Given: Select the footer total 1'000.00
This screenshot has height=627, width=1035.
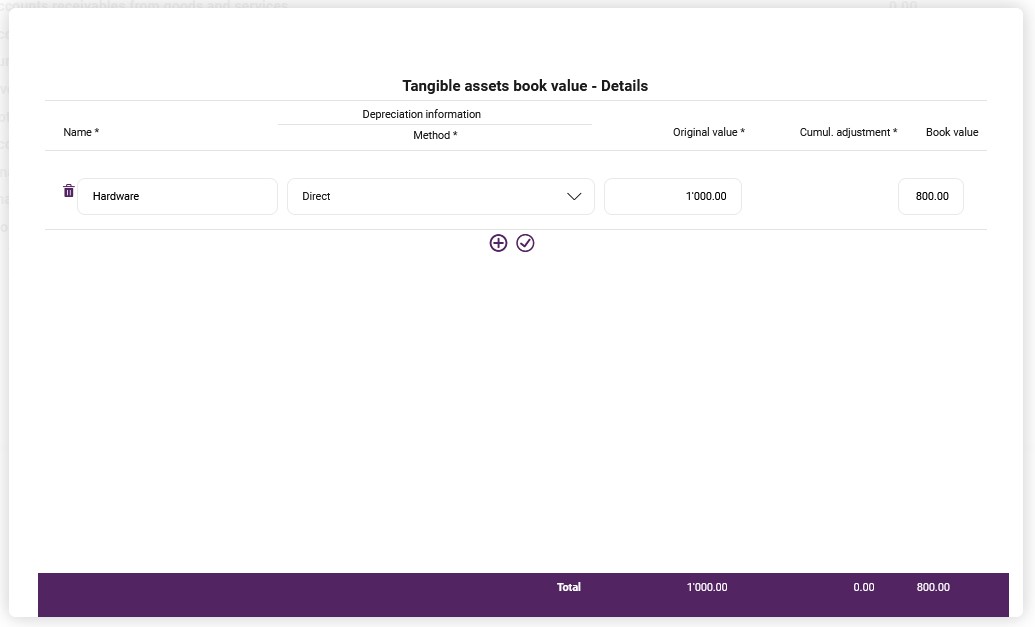Looking at the screenshot, I should (x=707, y=587).
